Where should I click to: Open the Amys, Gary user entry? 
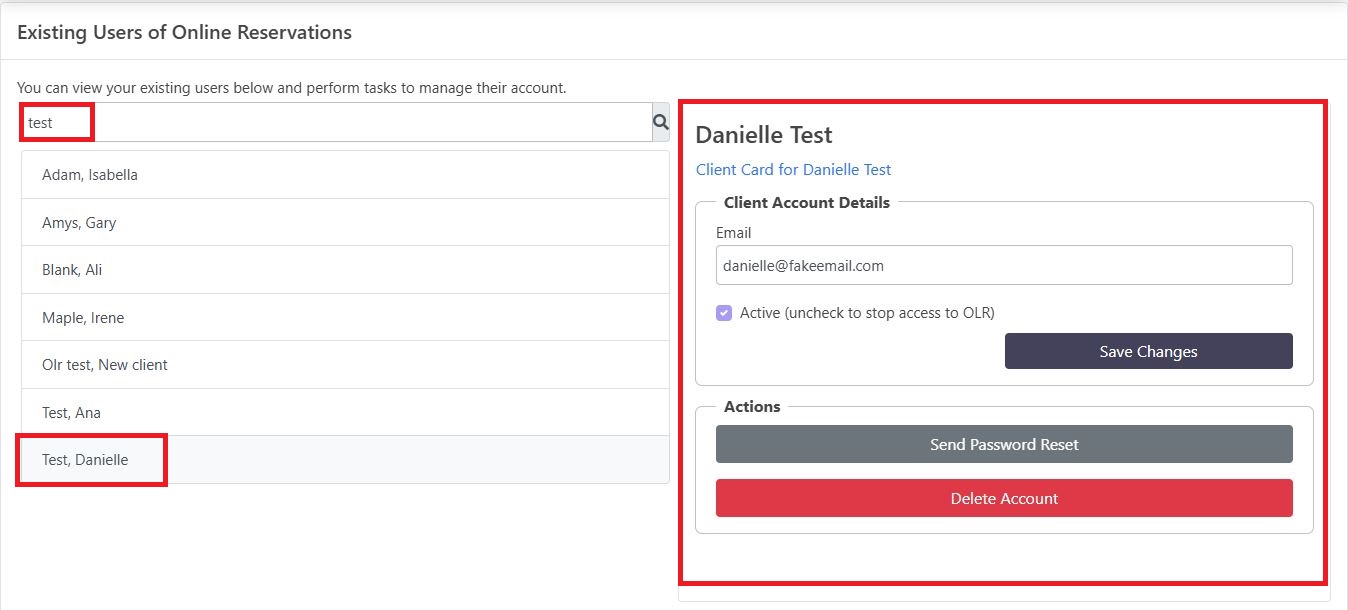[x=345, y=222]
